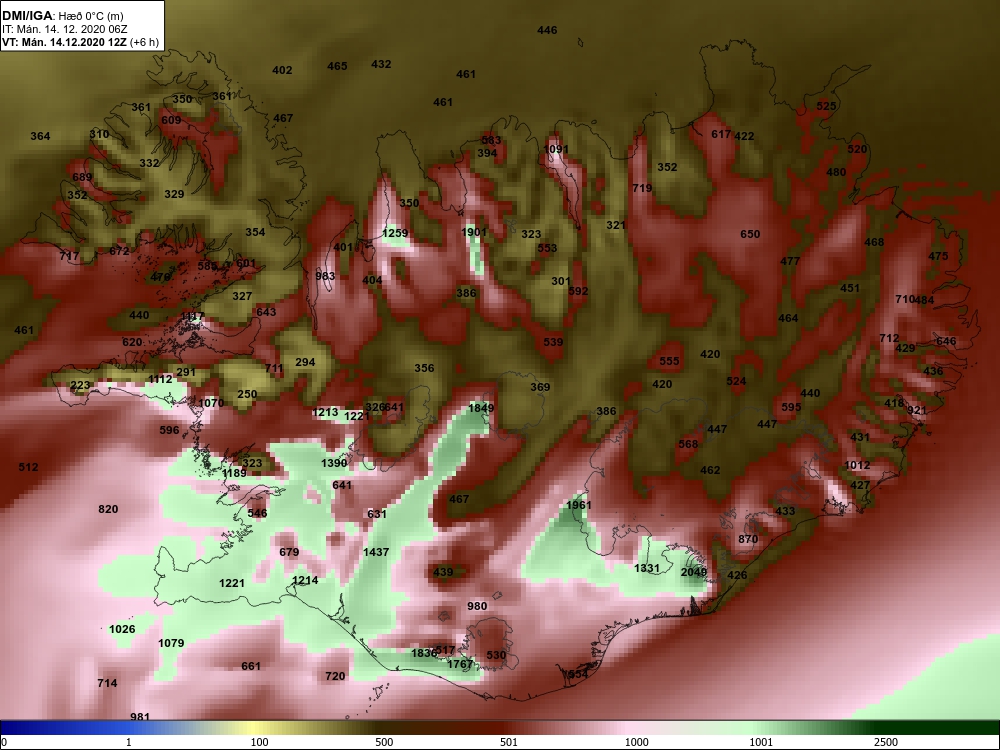1000x750 pixels.
Task: Select the map value 512 at left edge
Action: click(28, 467)
